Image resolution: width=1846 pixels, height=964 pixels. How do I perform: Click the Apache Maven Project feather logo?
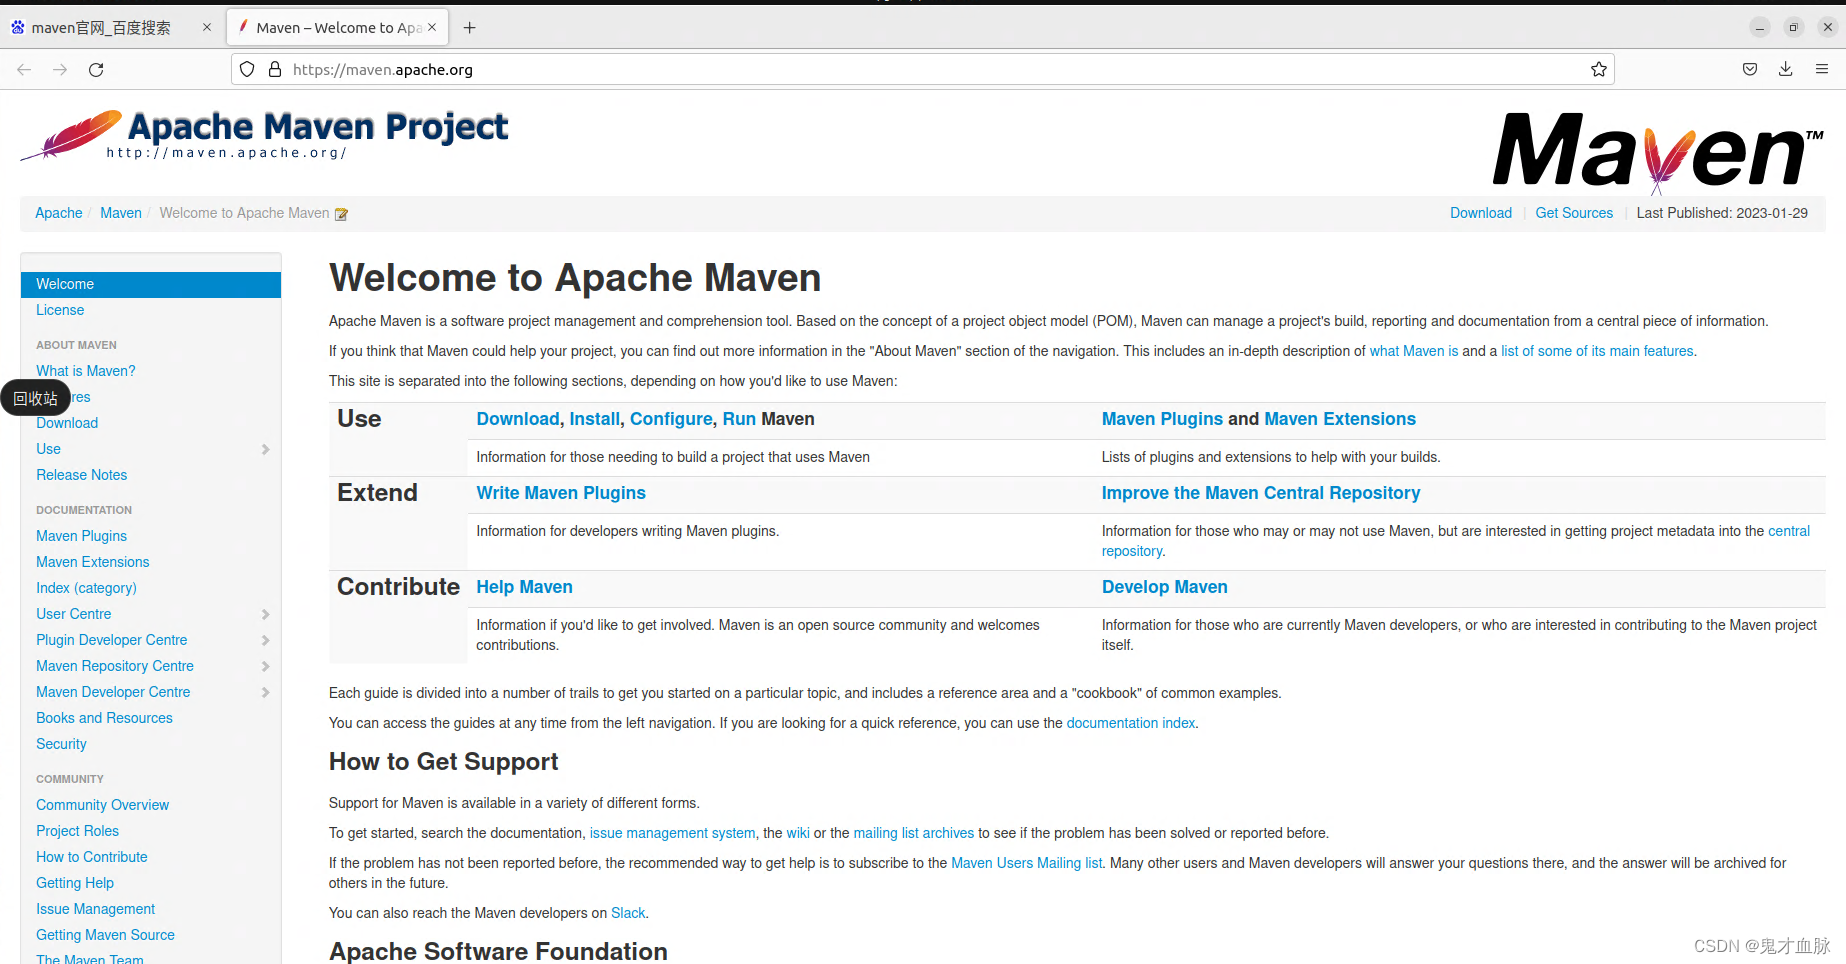tap(264, 135)
